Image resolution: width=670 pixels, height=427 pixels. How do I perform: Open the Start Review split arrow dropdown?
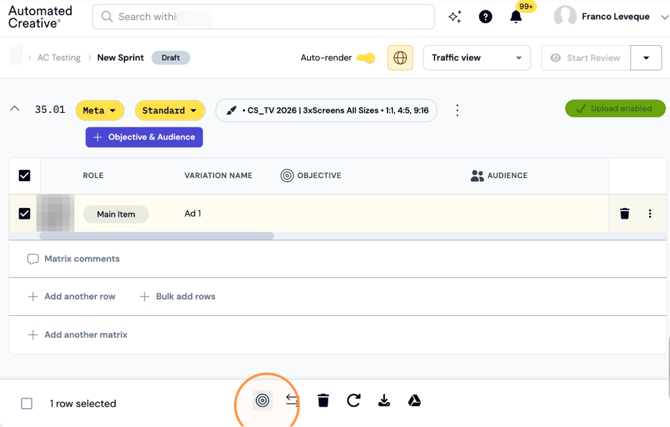click(646, 58)
